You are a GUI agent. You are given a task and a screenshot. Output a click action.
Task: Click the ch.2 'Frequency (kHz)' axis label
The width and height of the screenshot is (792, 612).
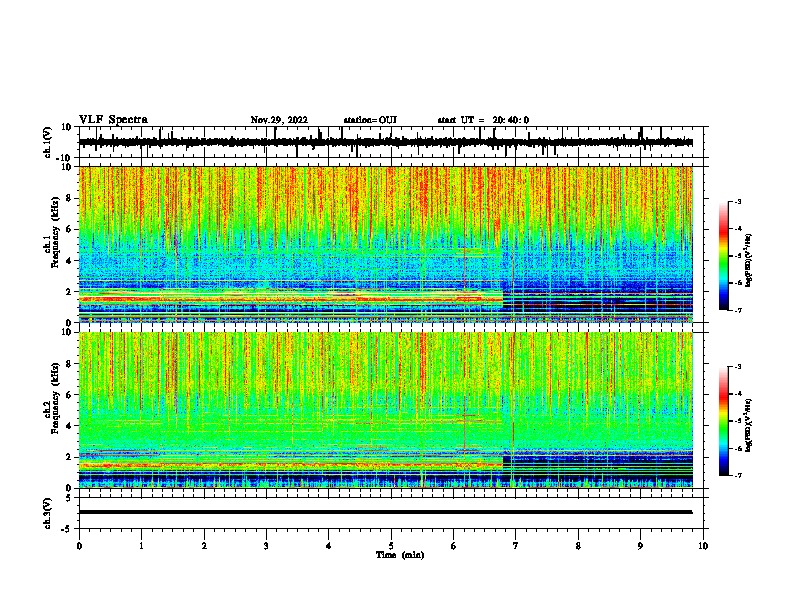point(55,398)
